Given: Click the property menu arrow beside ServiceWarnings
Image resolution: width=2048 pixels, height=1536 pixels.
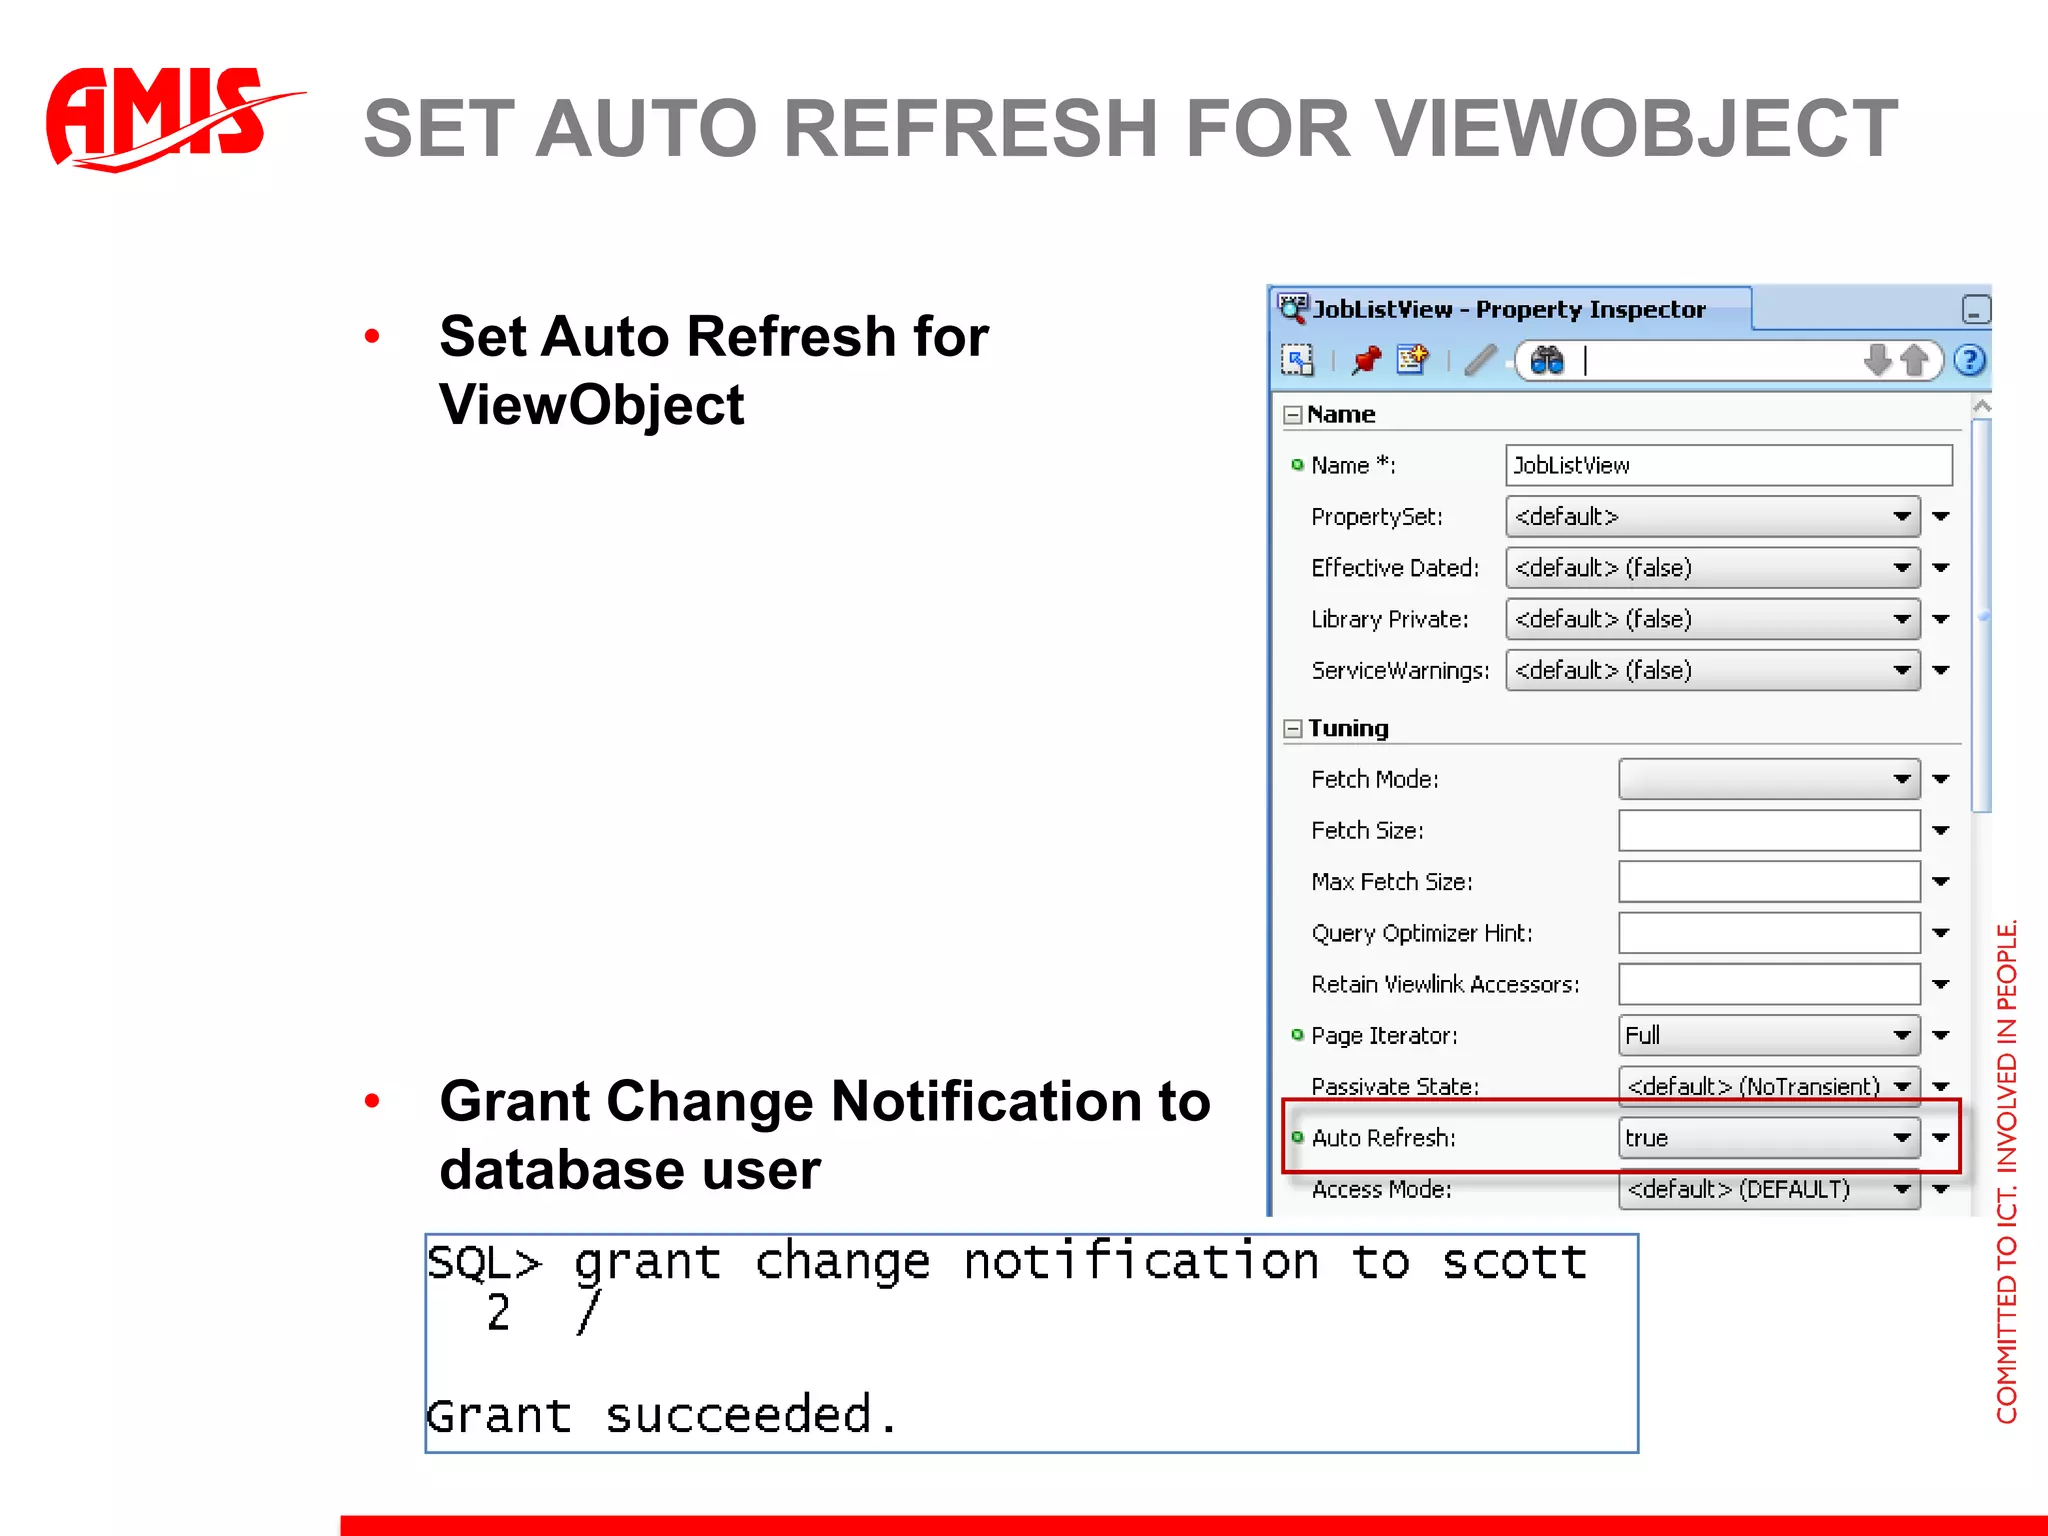Looking at the screenshot, I should (1941, 670).
